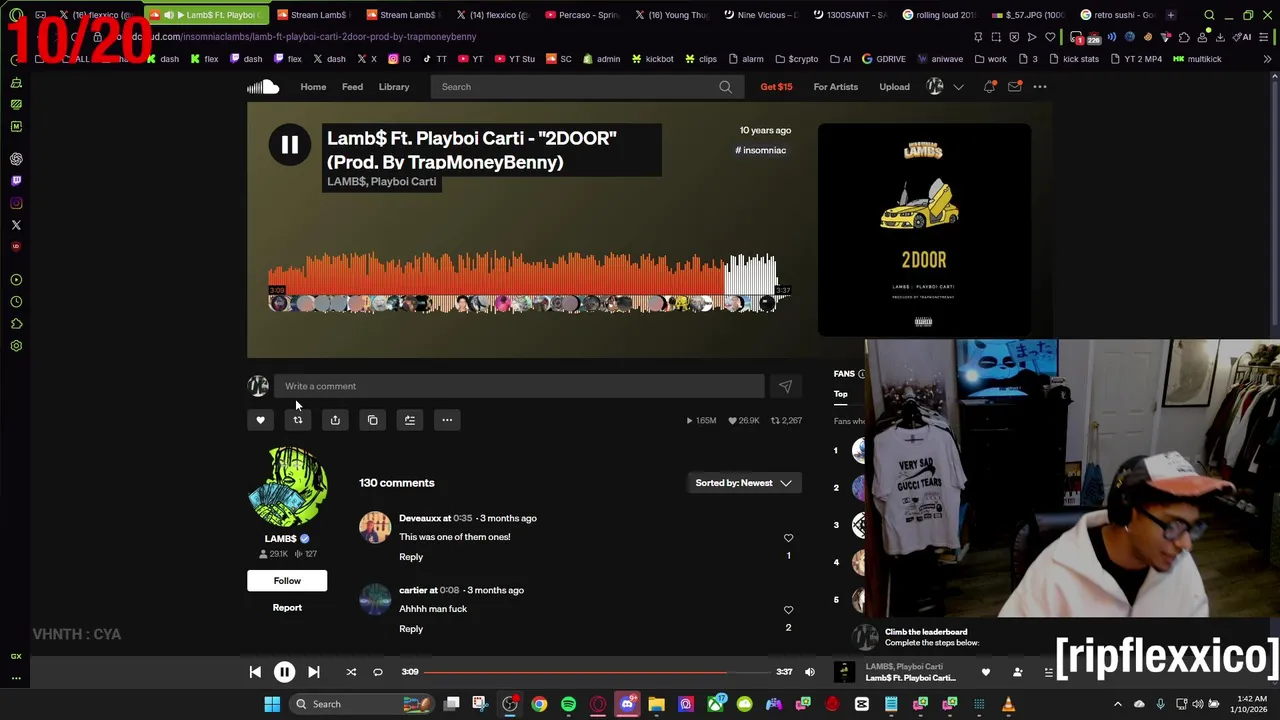Pause the track with the large pause button
The width and height of the screenshot is (1280, 720).
(x=289, y=145)
